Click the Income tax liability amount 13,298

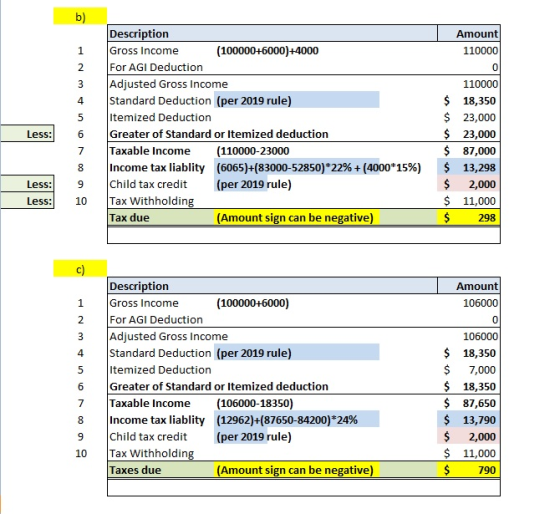coord(469,168)
